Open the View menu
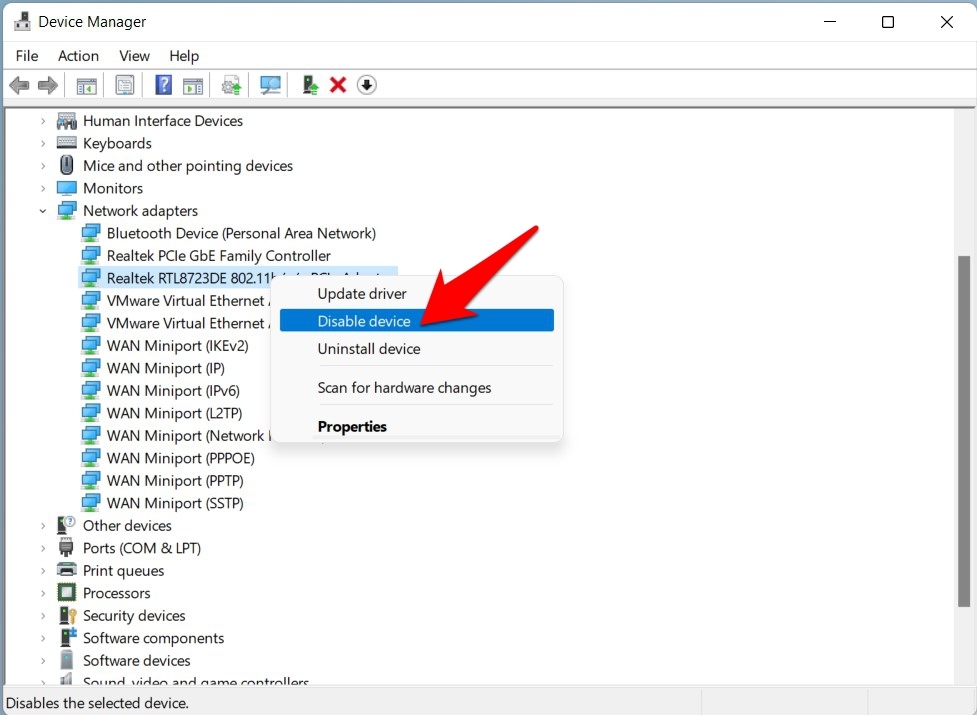This screenshot has width=977, height=715. 133,56
